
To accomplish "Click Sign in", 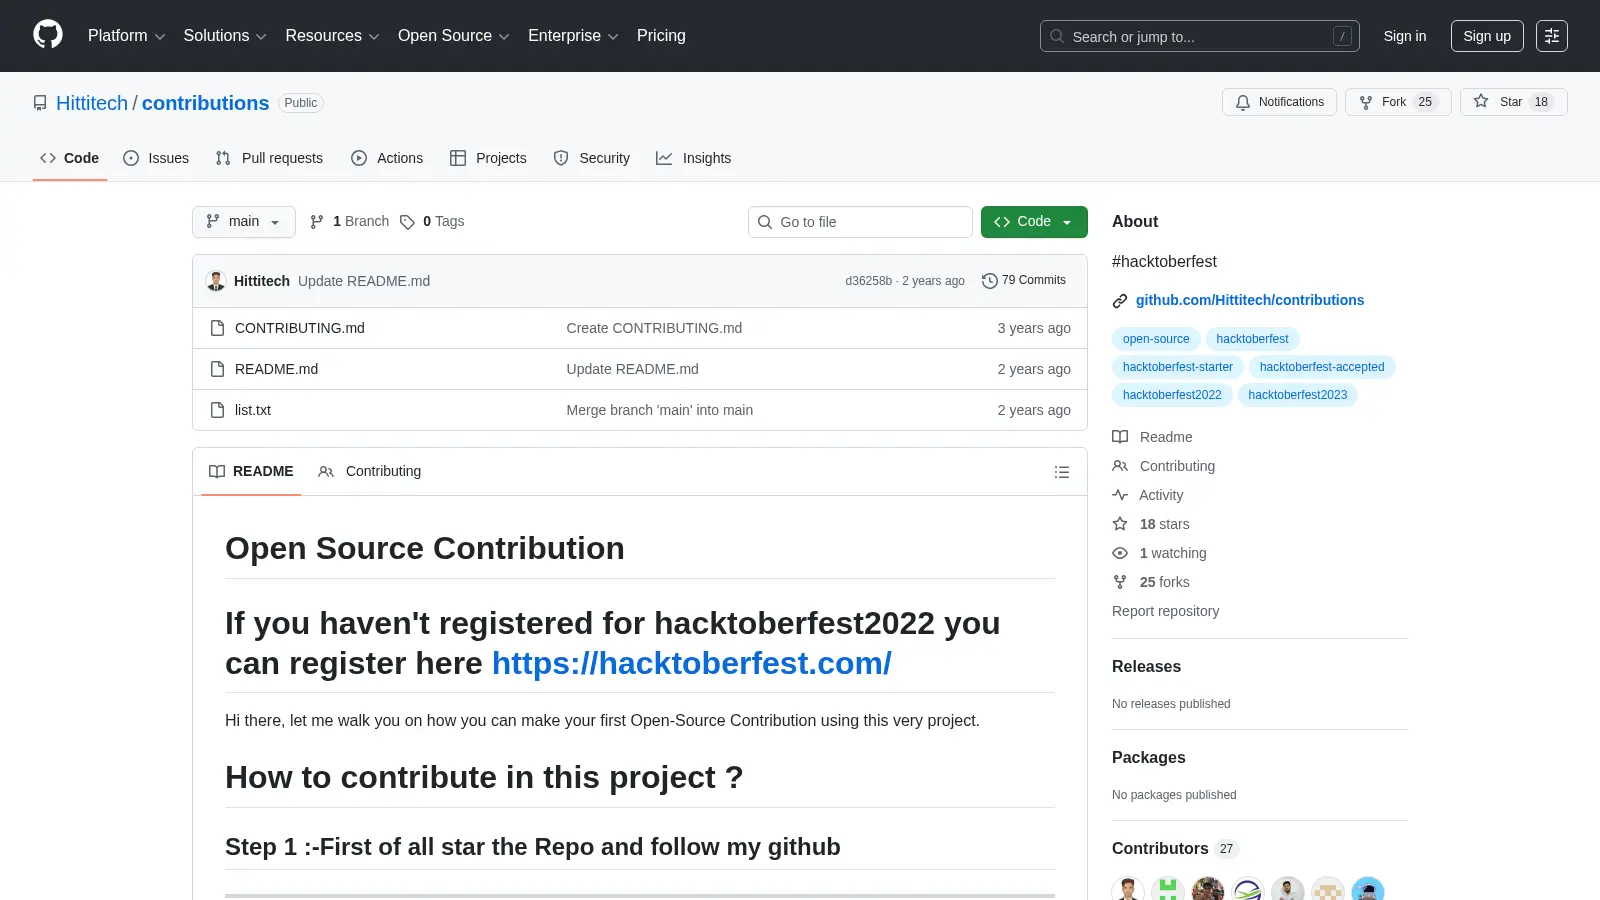I will tap(1405, 36).
